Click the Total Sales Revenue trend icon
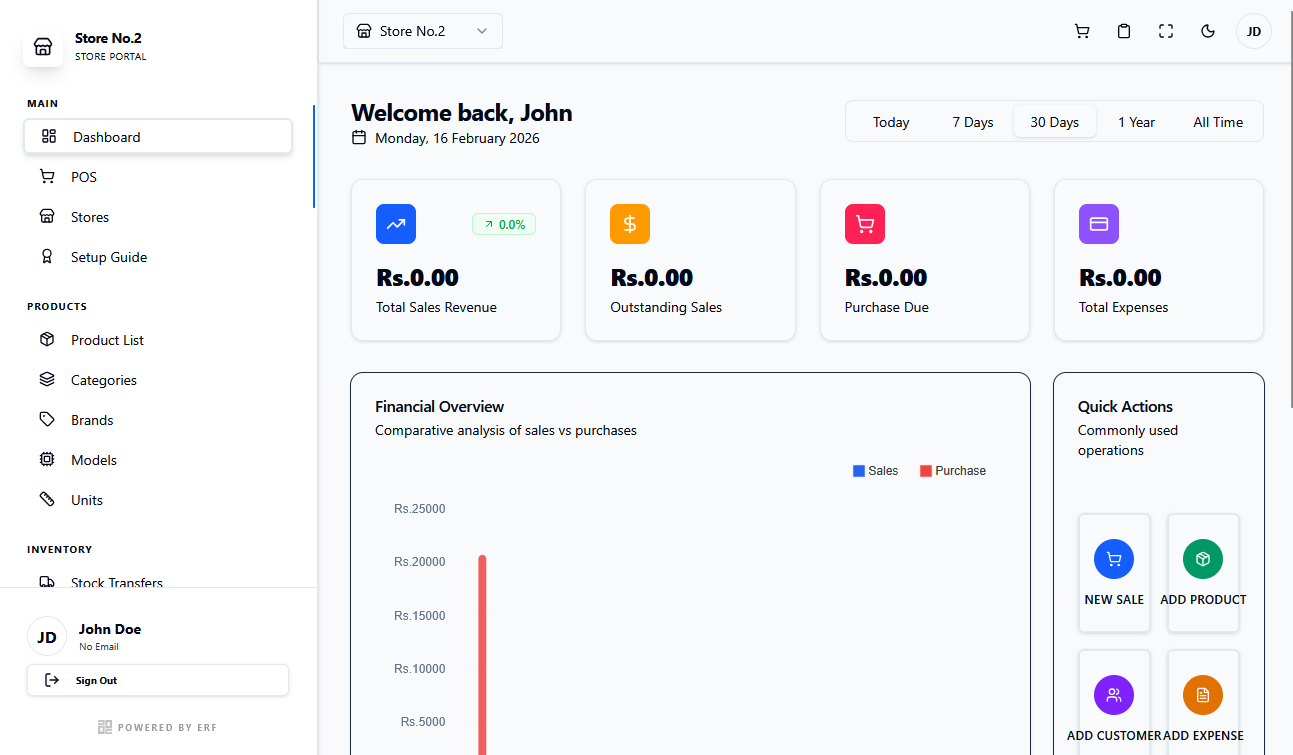Screen dimensions: 1293x755 coord(396,224)
